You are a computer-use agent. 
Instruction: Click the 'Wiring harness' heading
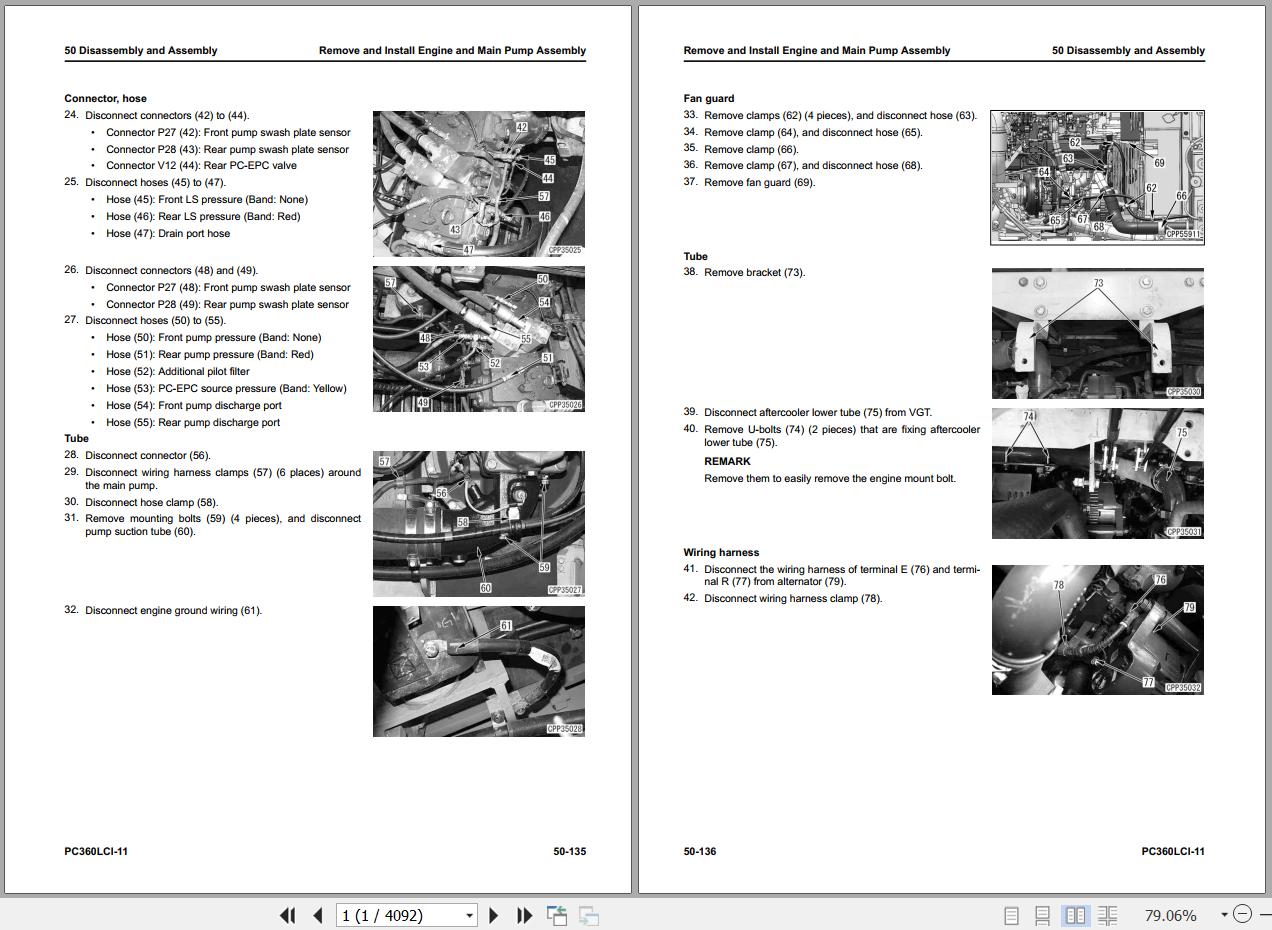tap(721, 552)
